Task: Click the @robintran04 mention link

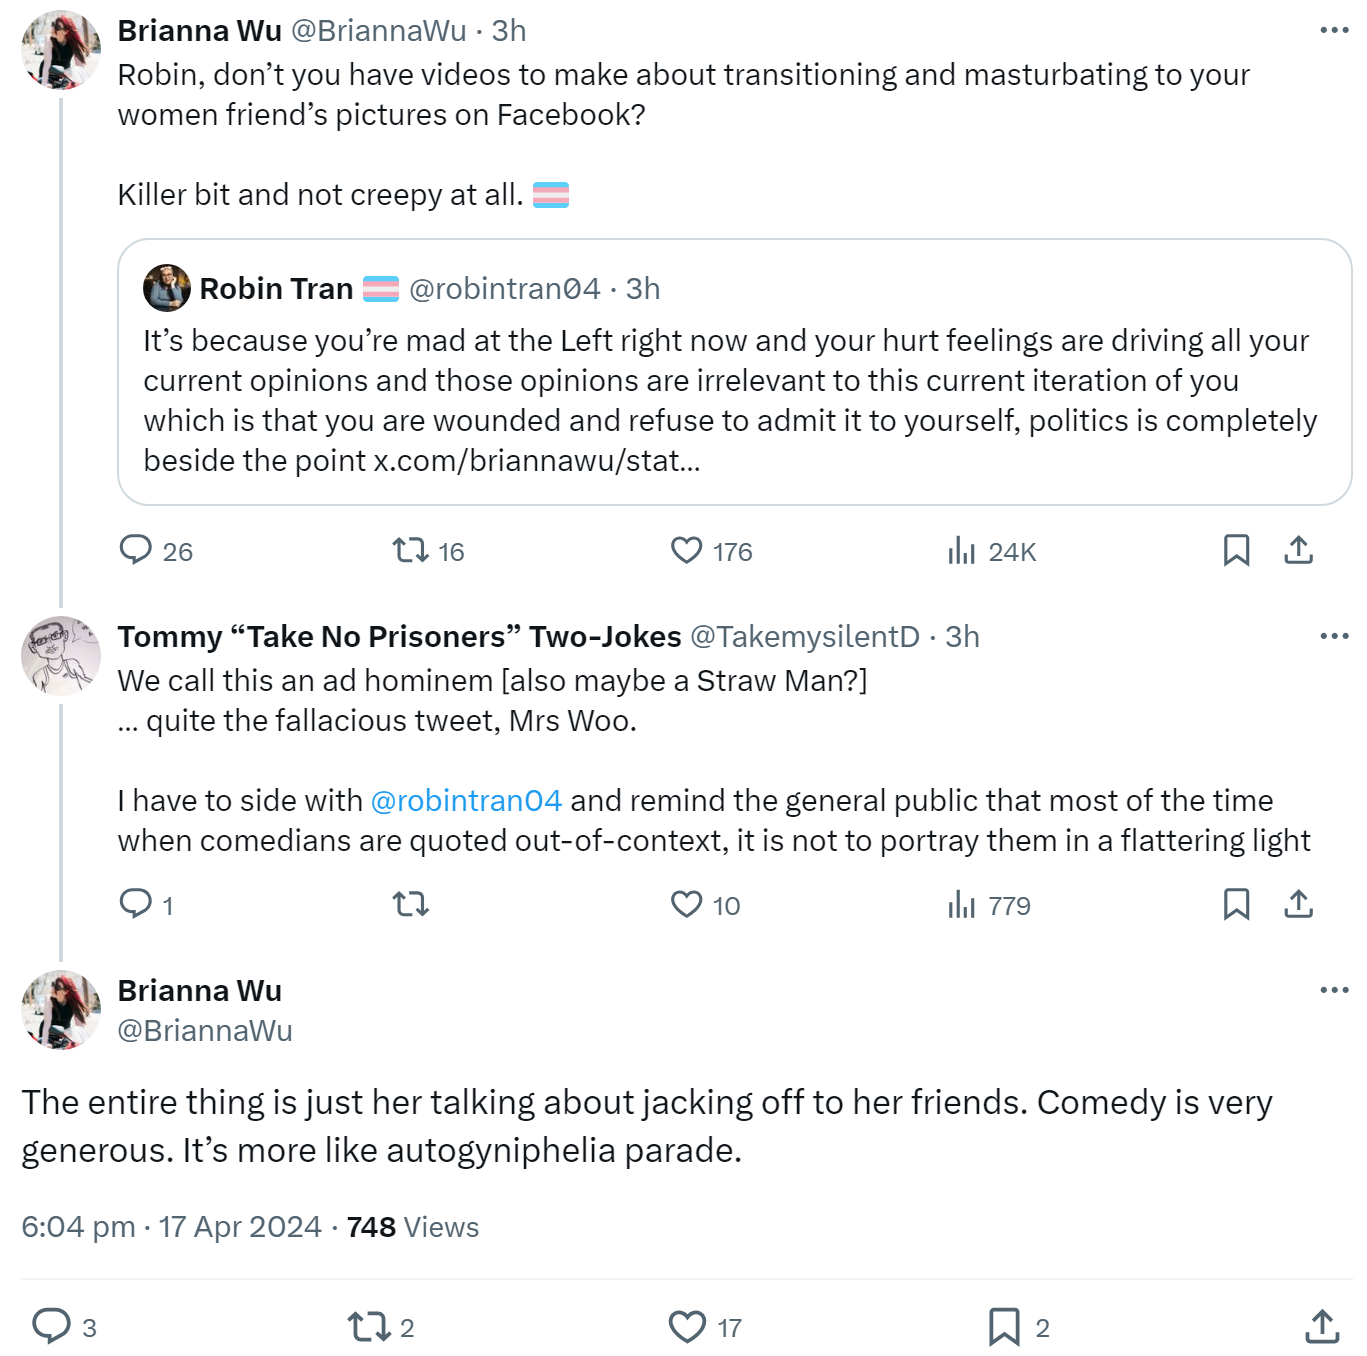Action: pyautogui.click(x=466, y=800)
